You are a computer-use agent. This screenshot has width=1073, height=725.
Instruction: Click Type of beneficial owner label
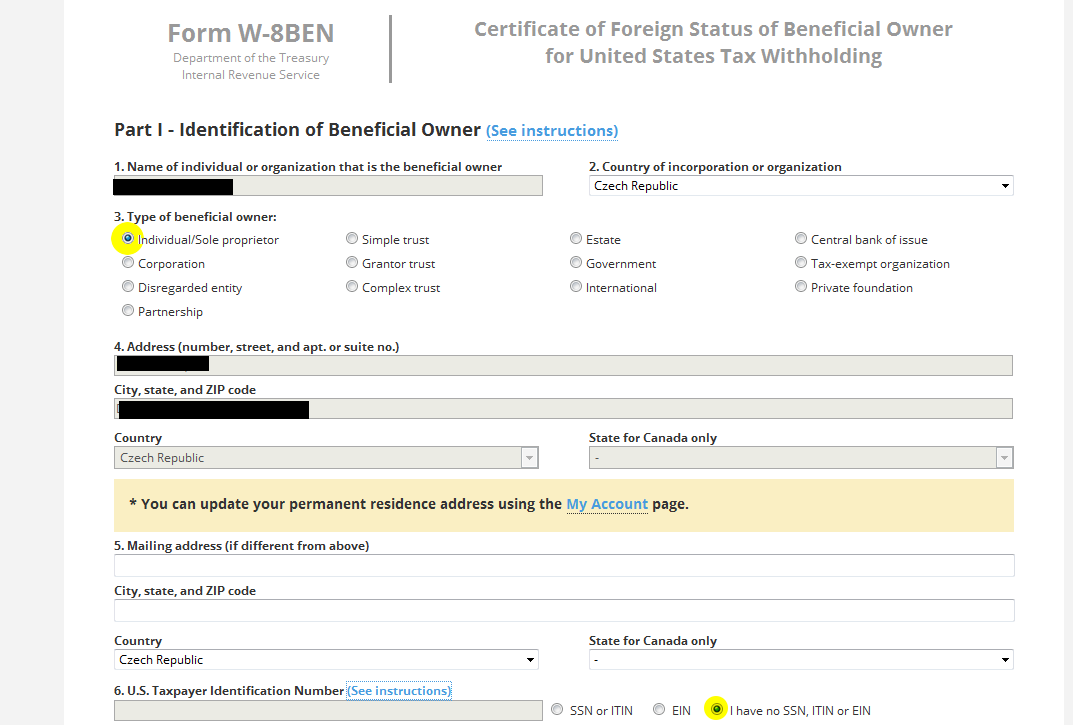point(196,217)
